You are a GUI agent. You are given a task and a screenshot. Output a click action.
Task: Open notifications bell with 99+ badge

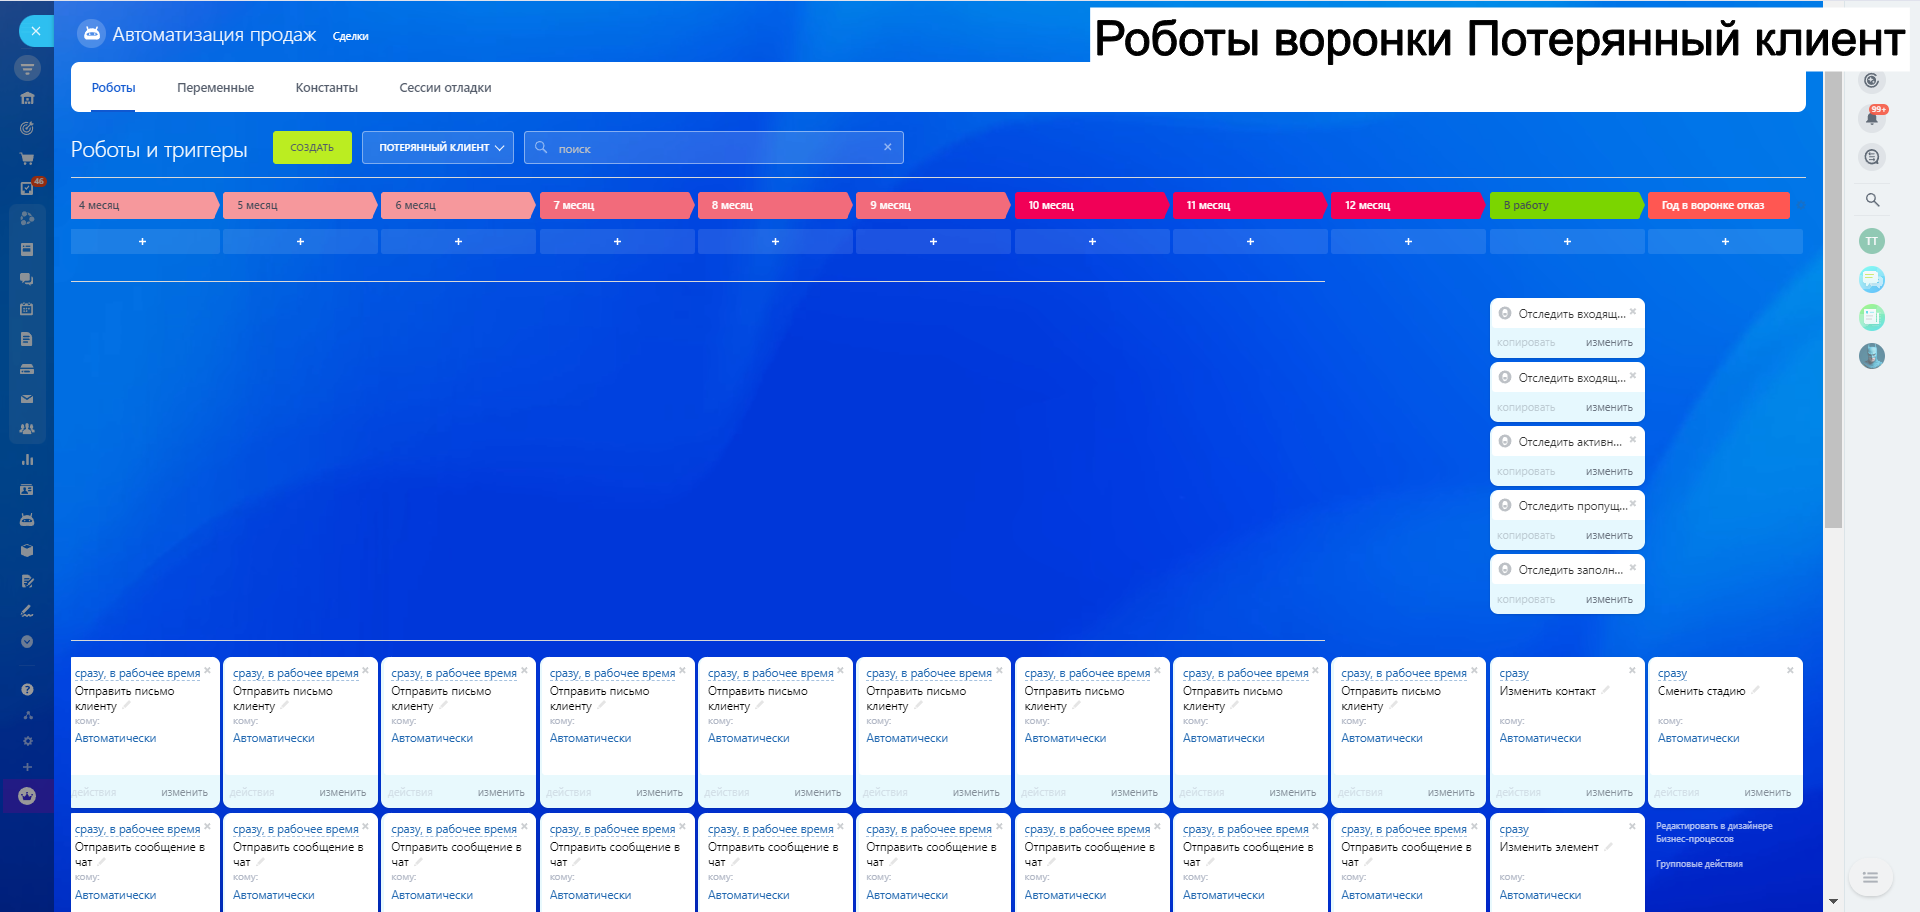point(1872,117)
